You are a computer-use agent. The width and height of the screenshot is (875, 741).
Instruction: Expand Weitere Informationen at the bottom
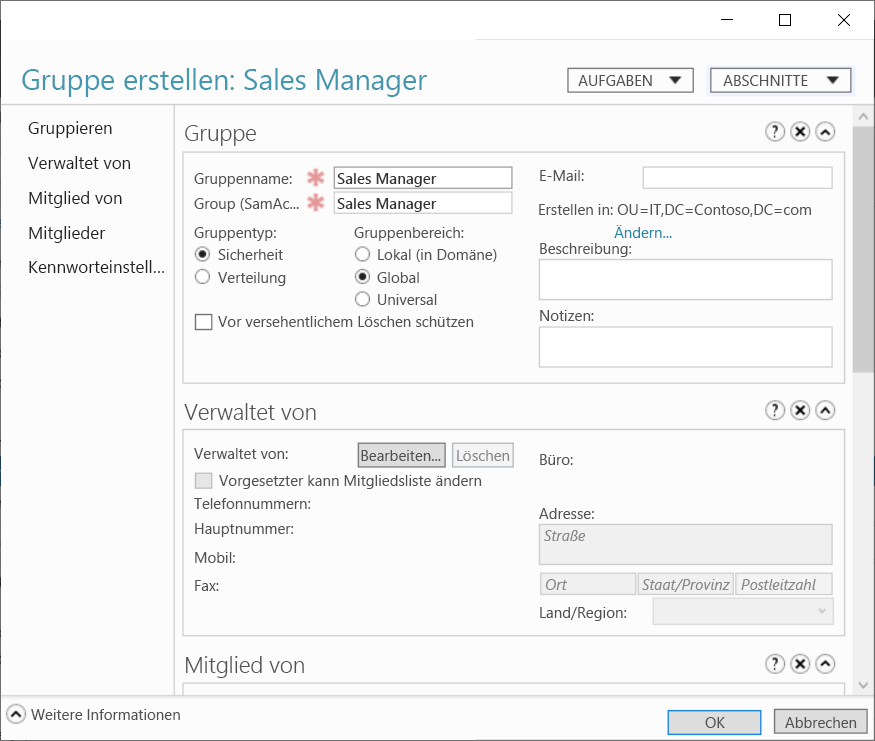[x=16, y=715]
